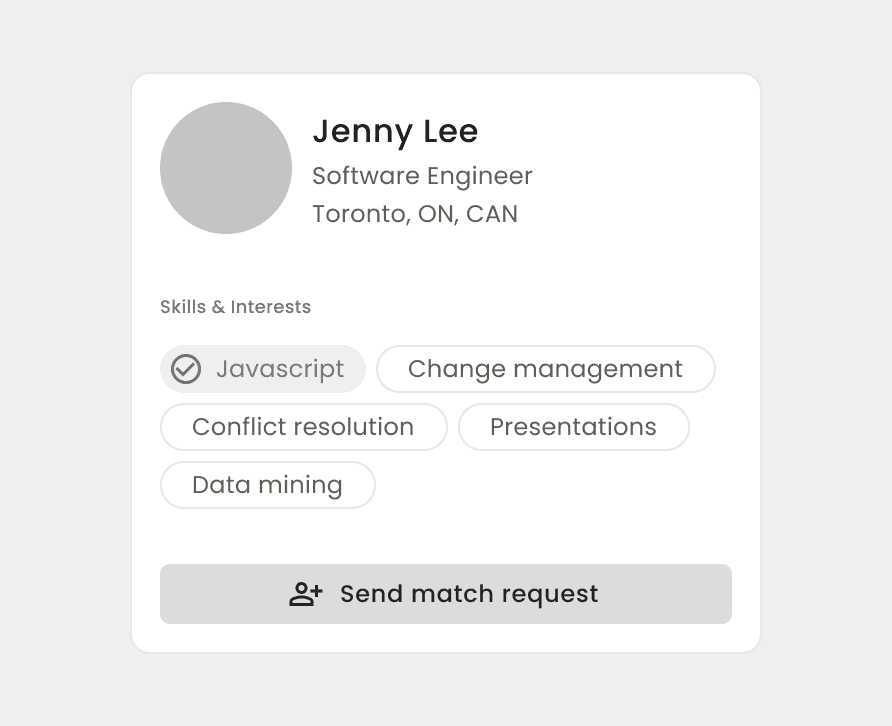Toggle the Change management skill chip

[545, 369]
